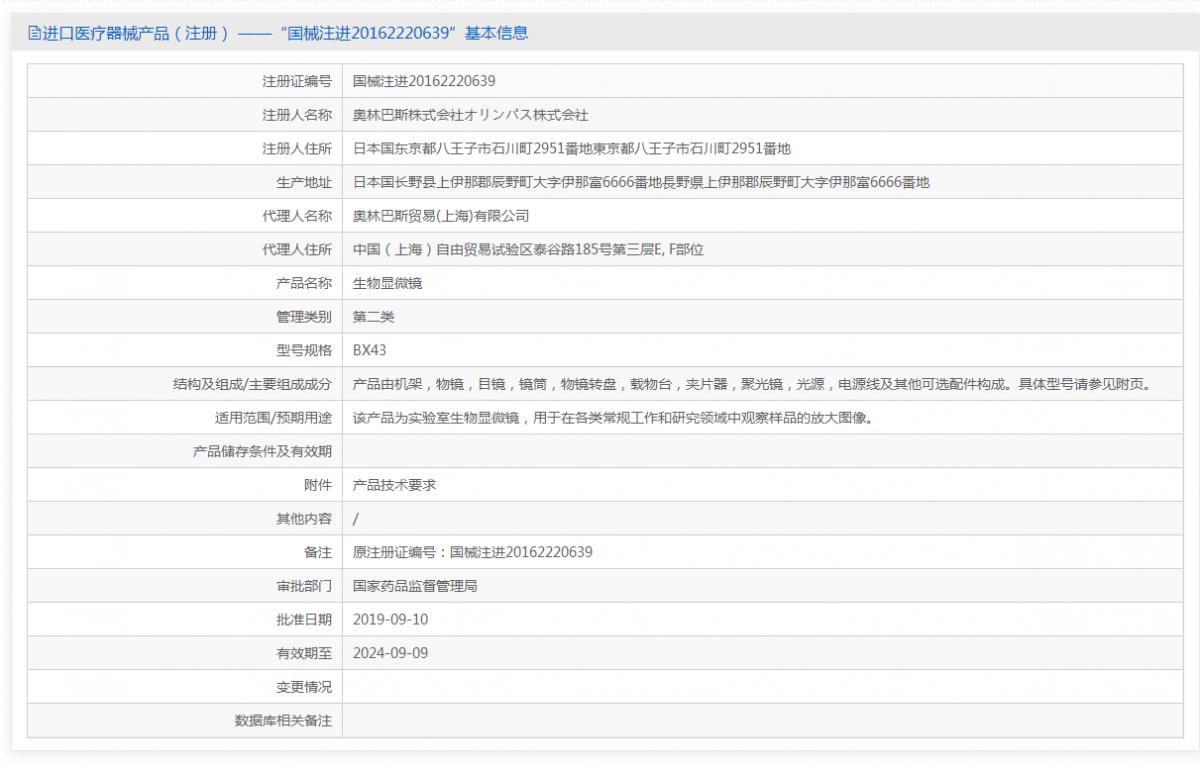Open the 产品技术要求 attachment entry
Screen dimensions: 1200x769
[x=394, y=485]
